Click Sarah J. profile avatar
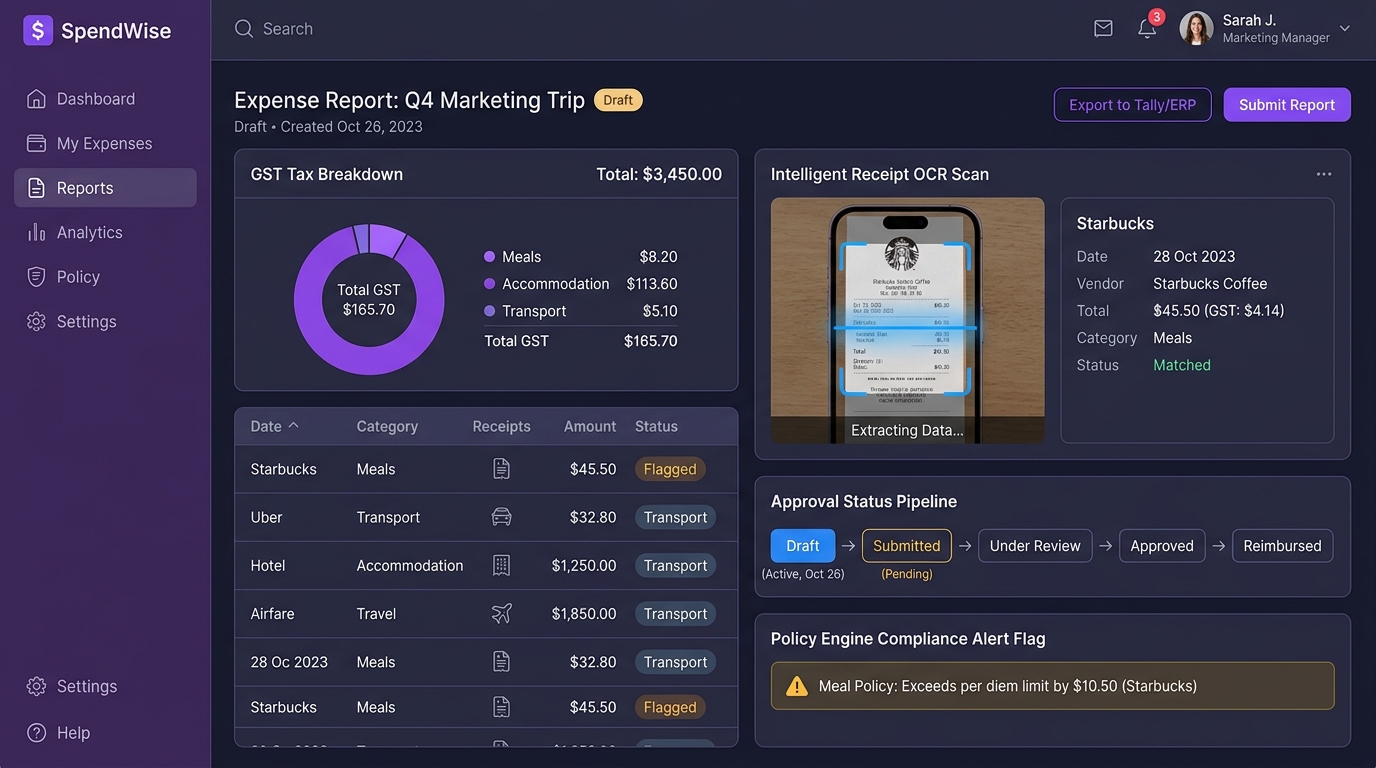1376x768 pixels. pos(1196,28)
